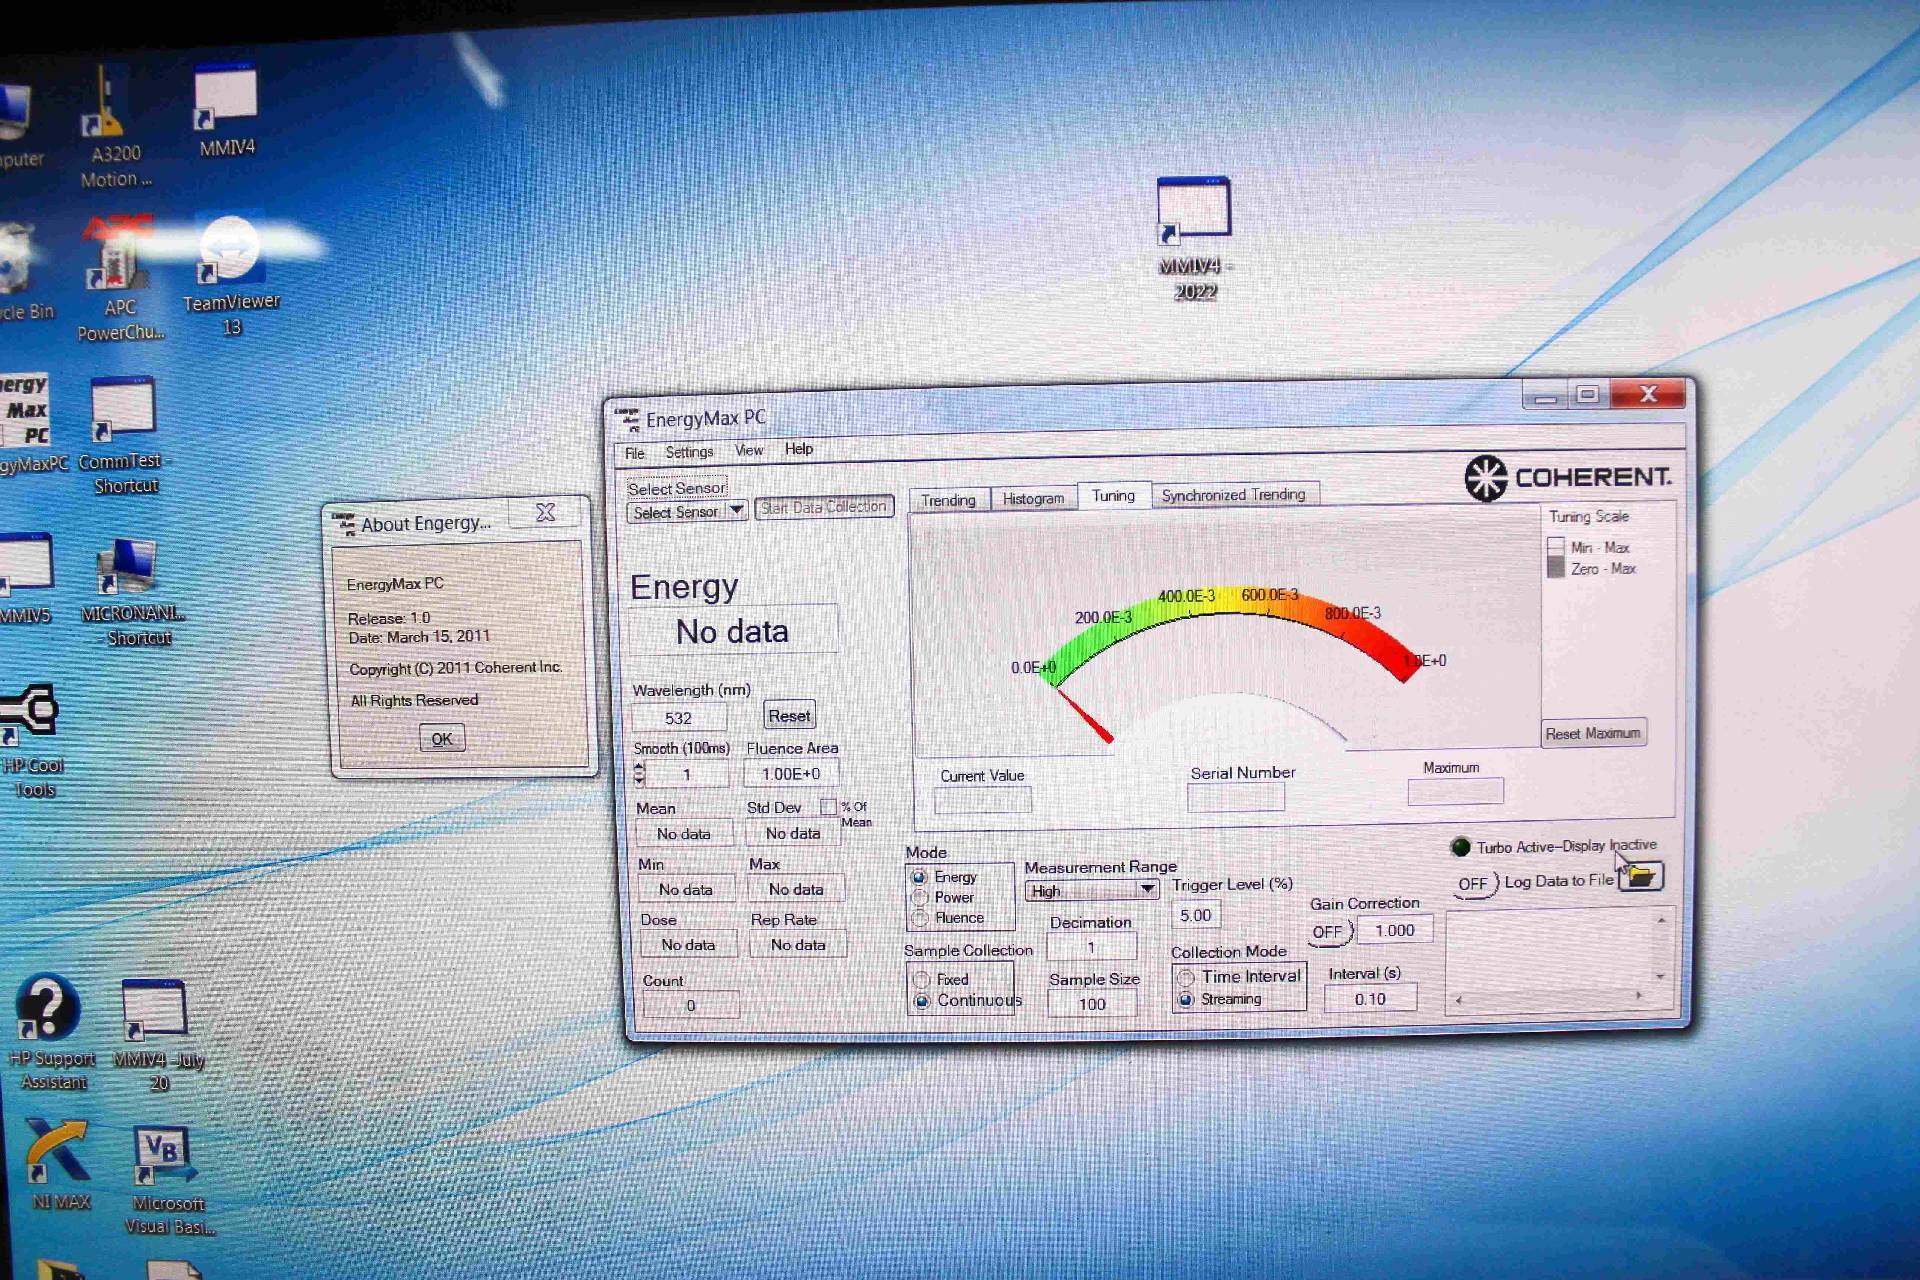
Task: Toggle Log Data to File OFF switch
Action: (1475, 884)
